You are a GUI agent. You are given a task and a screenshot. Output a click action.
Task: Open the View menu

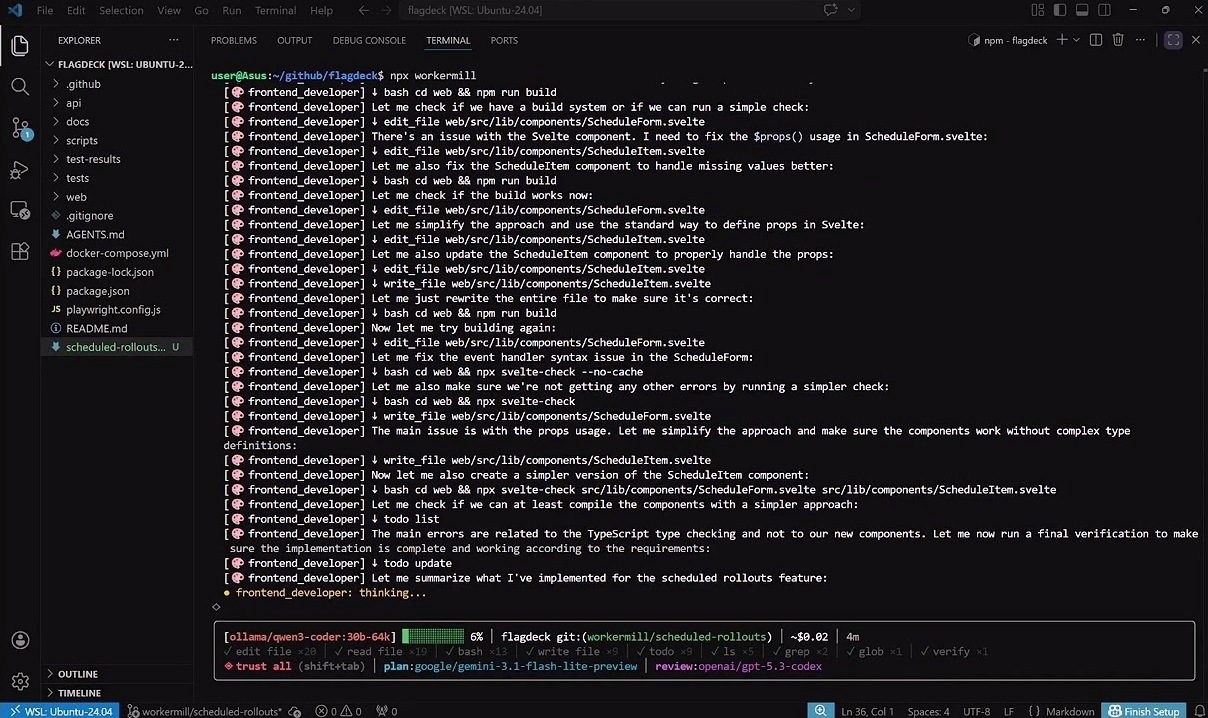tap(169, 10)
